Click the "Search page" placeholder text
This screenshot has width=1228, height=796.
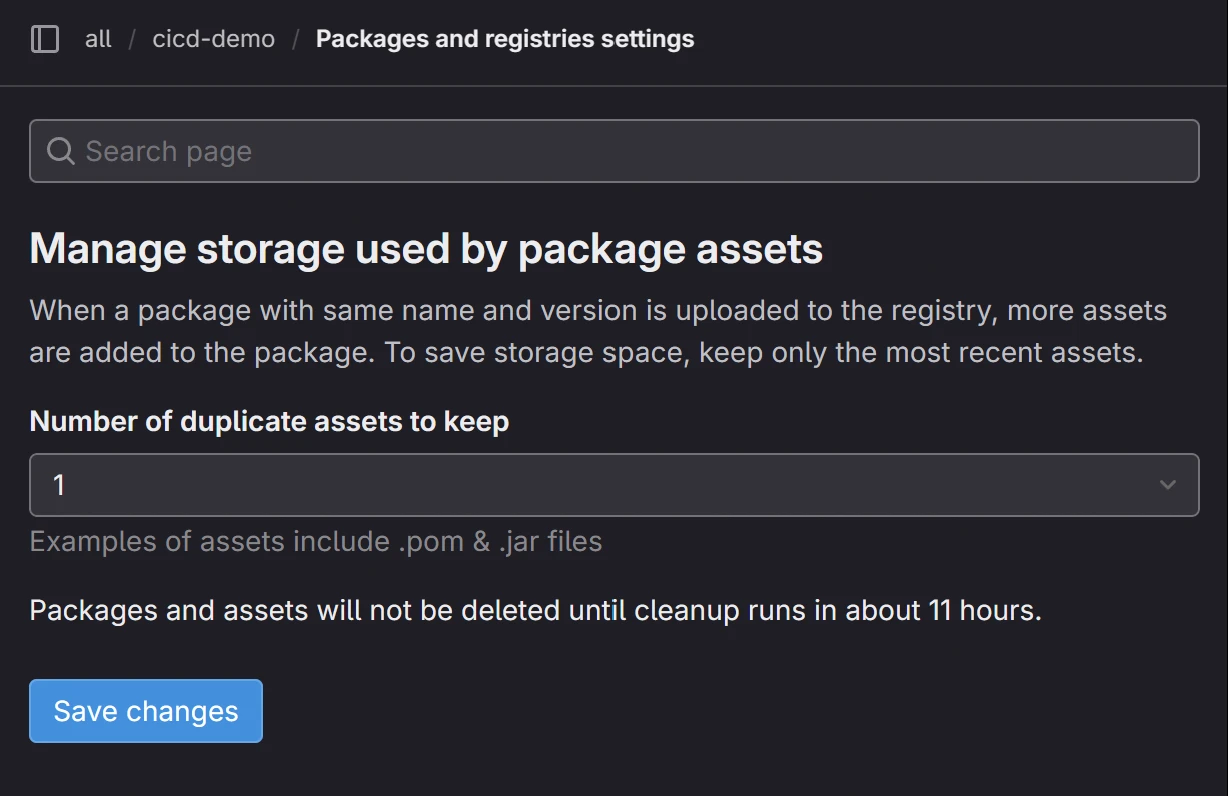[169, 151]
